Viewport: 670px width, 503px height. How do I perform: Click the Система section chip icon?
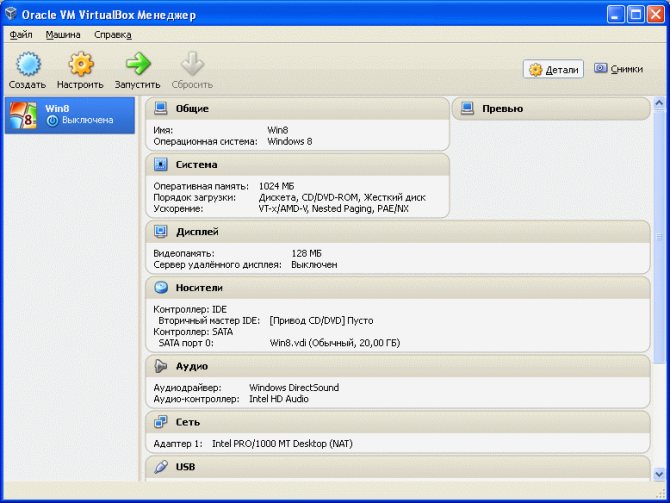pos(161,165)
